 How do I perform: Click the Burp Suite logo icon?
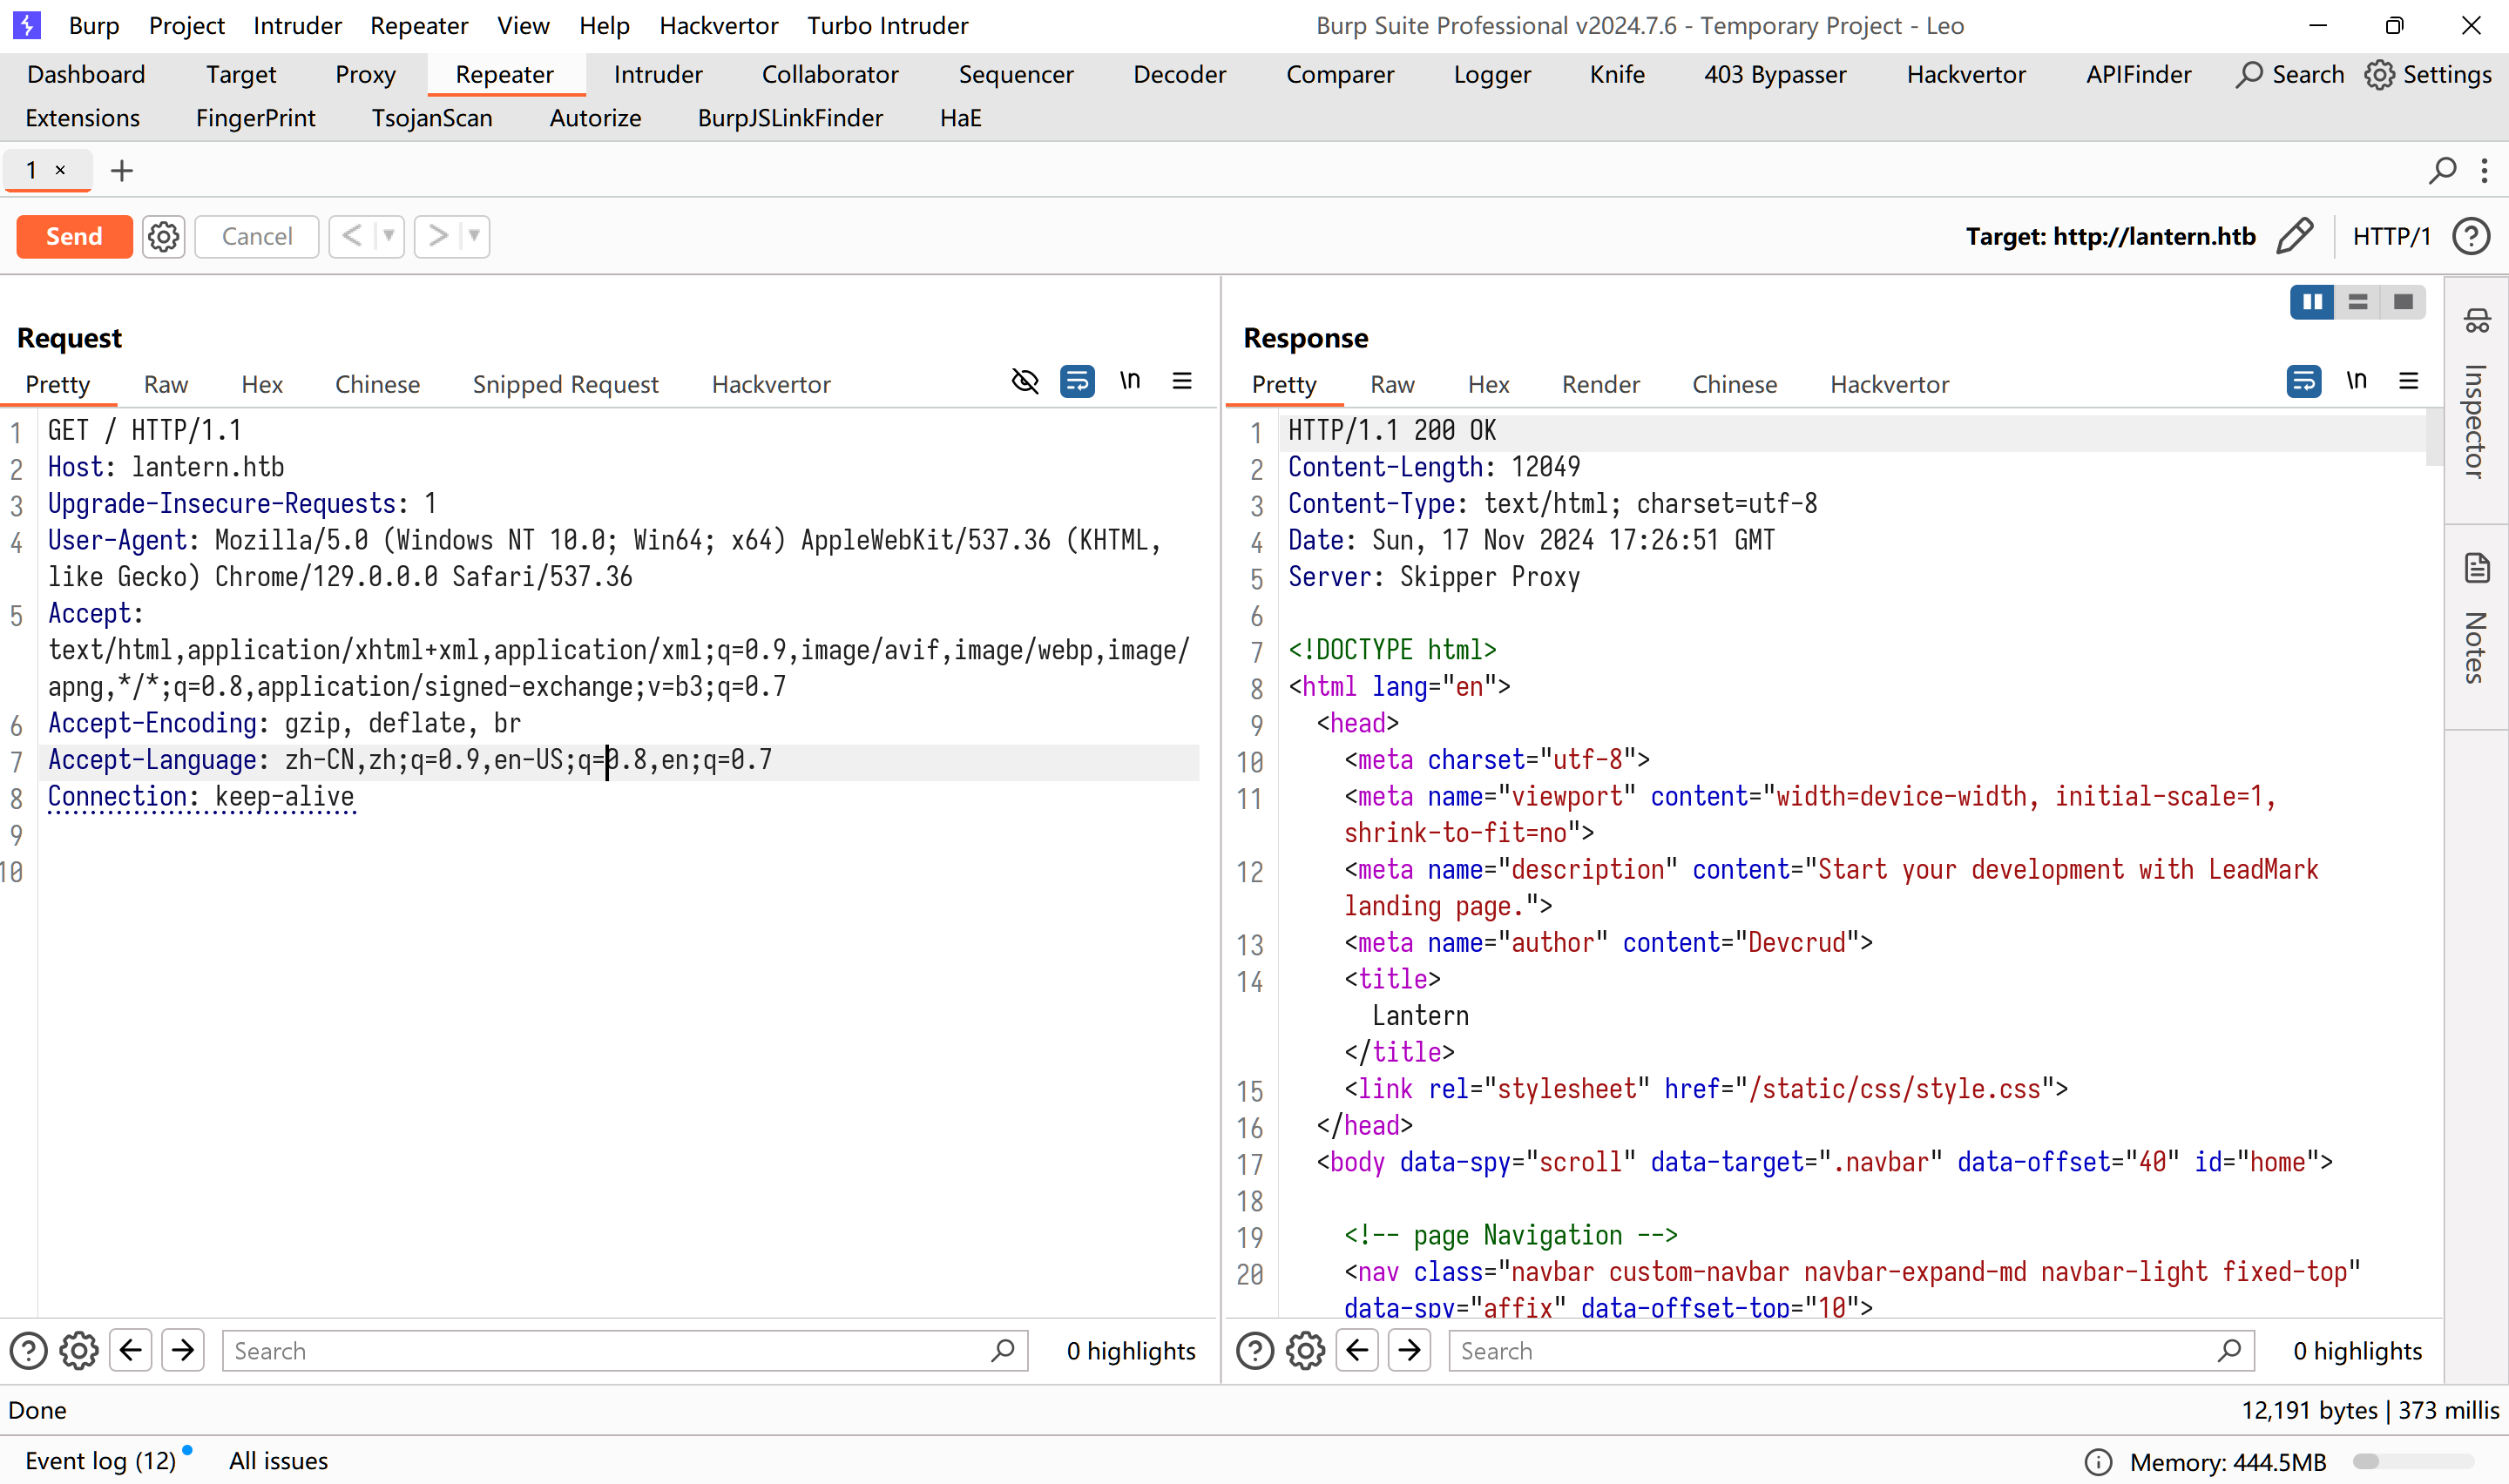coord(27,25)
